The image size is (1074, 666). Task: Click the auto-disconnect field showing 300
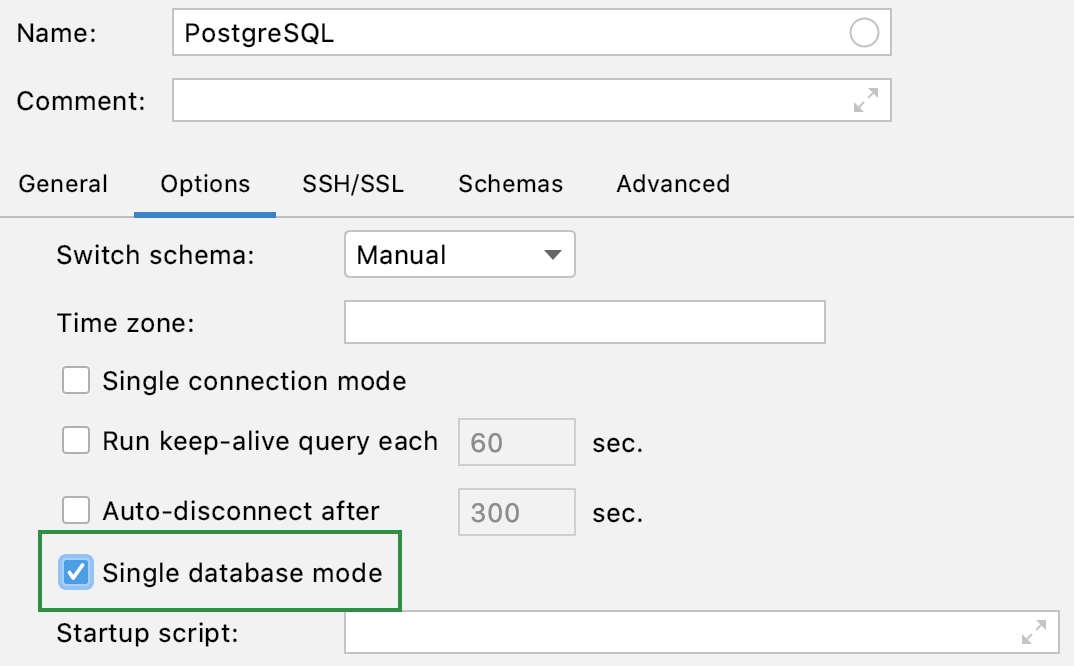coord(516,511)
